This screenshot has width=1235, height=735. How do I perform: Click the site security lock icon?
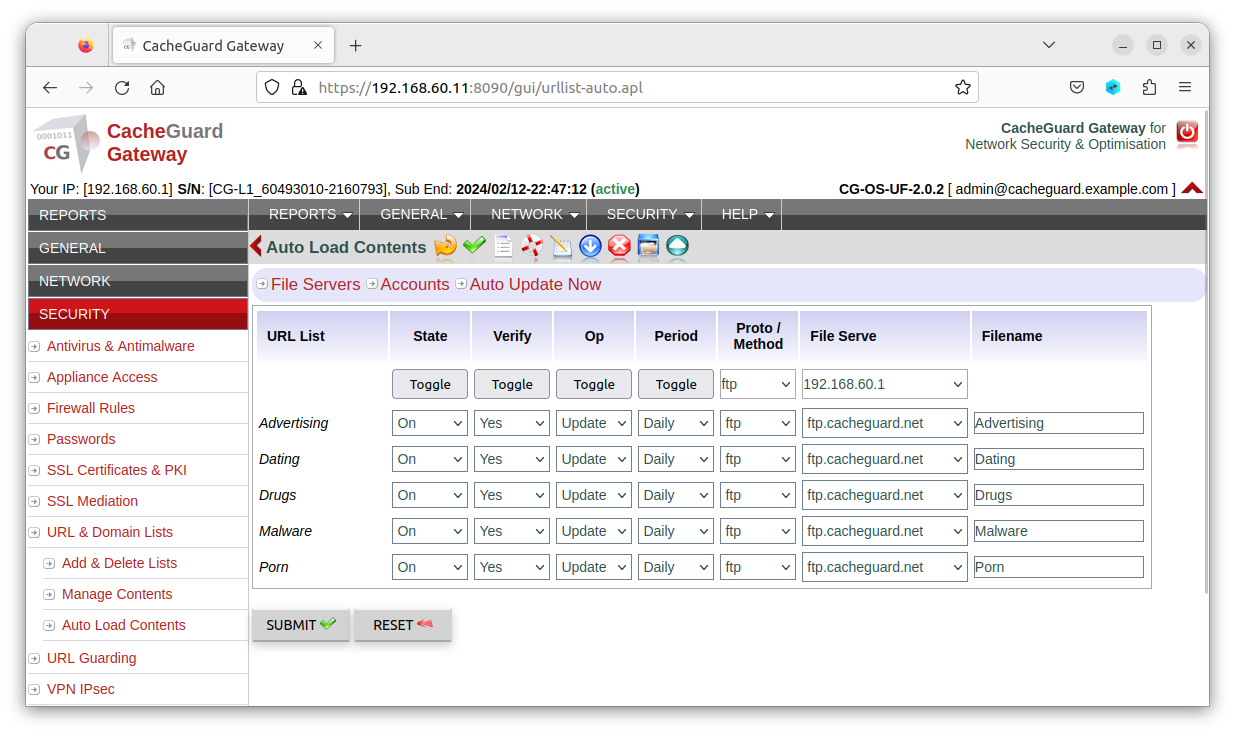(x=298, y=87)
